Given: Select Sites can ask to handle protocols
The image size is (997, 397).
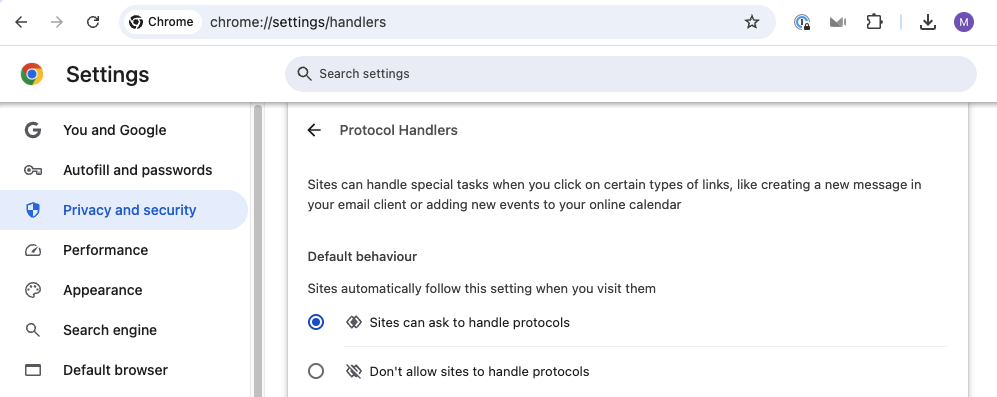Looking at the screenshot, I should click(316, 323).
